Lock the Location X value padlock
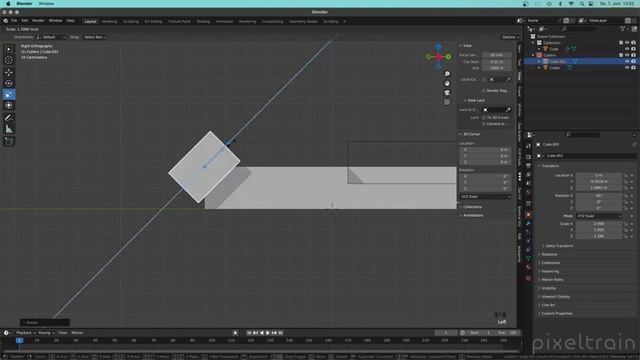The width and height of the screenshot is (640, 360). tap(626, 176)
